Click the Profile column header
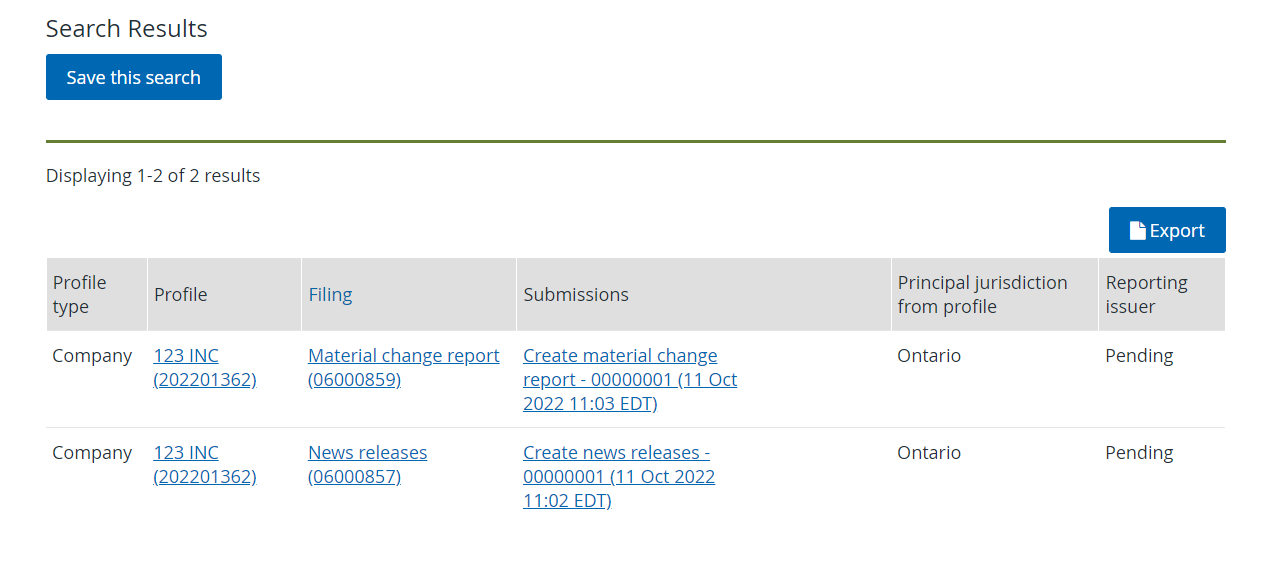Screen dimensions: 1269x561 (224, 294)
